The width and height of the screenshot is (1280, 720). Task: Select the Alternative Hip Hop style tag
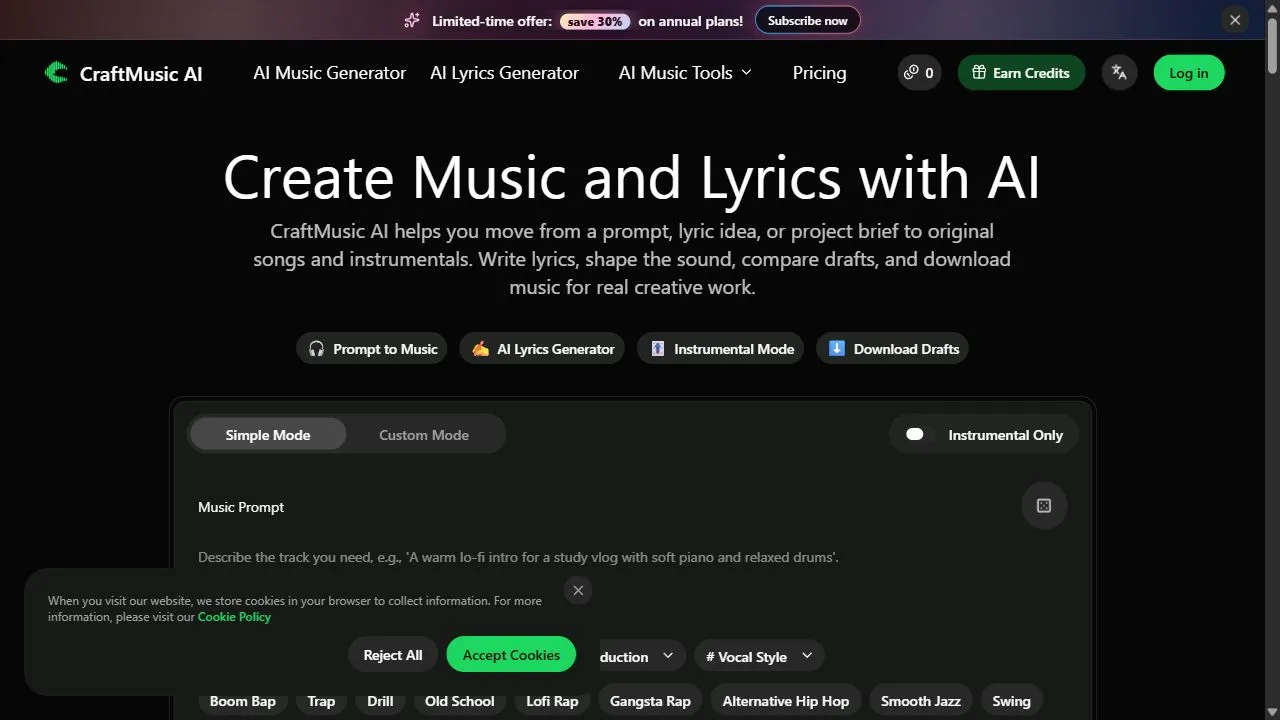click(786, 701)
